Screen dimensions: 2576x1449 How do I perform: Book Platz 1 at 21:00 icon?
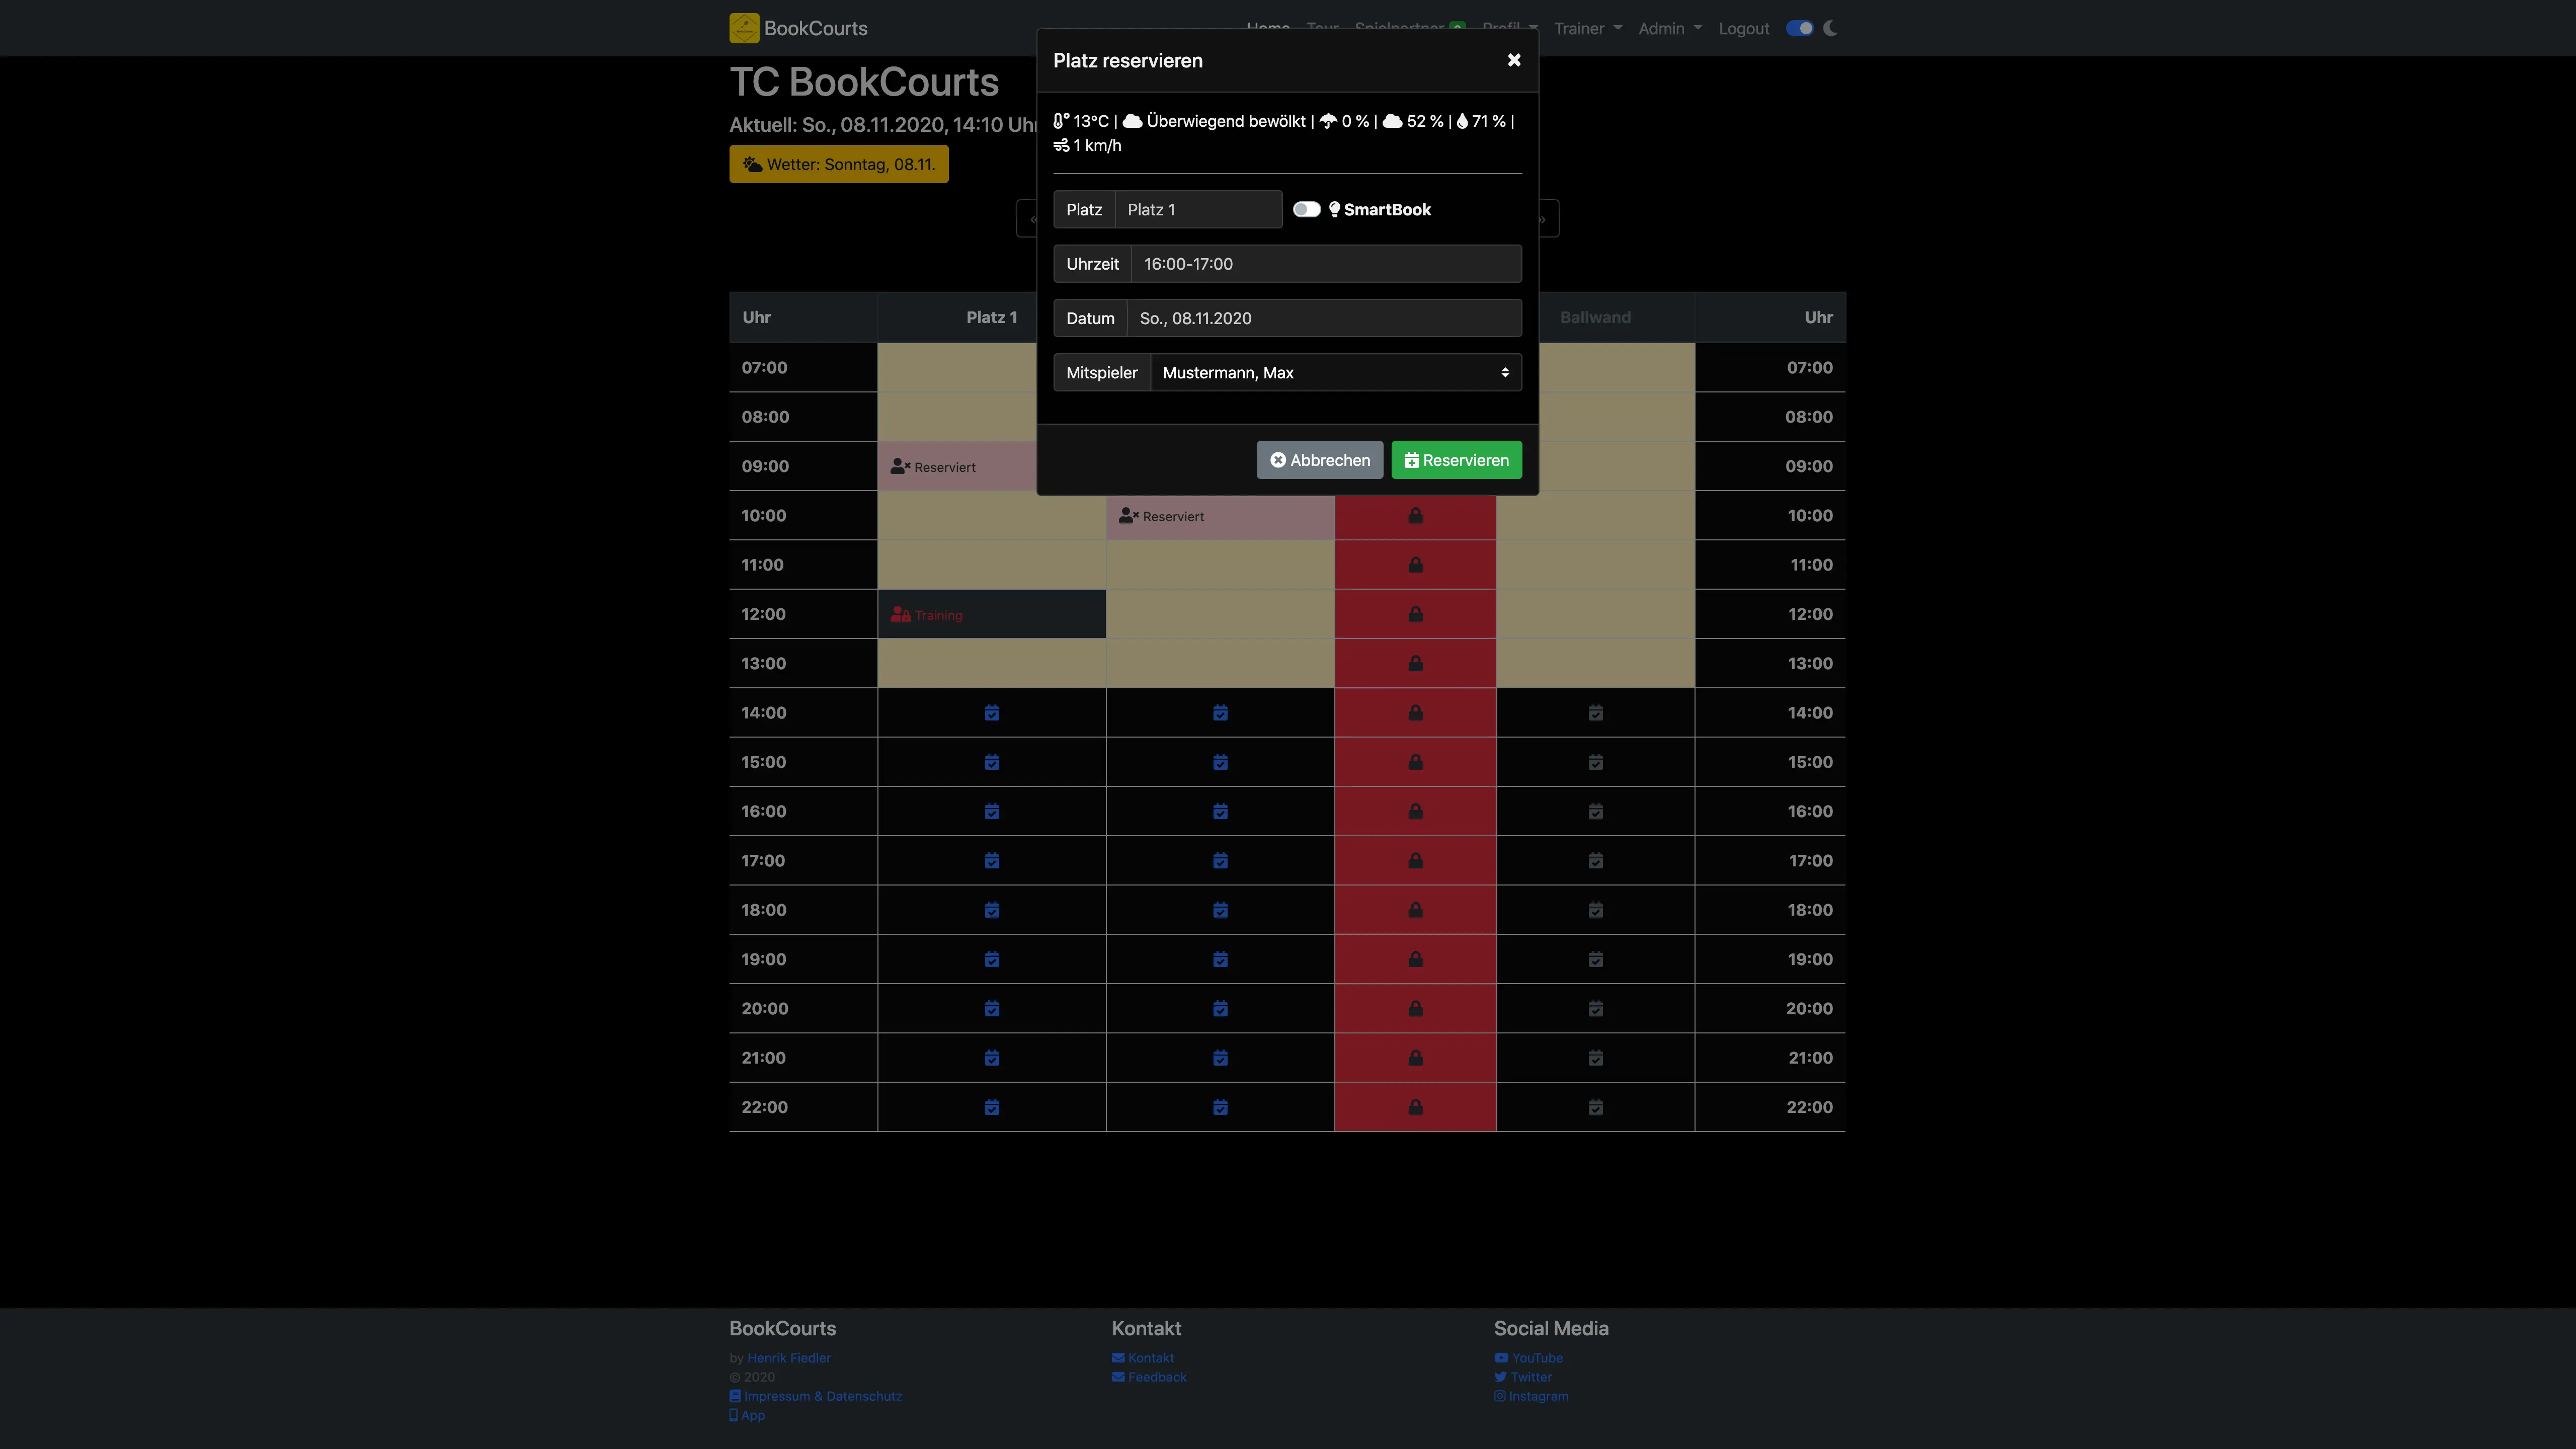(991, 1058)
